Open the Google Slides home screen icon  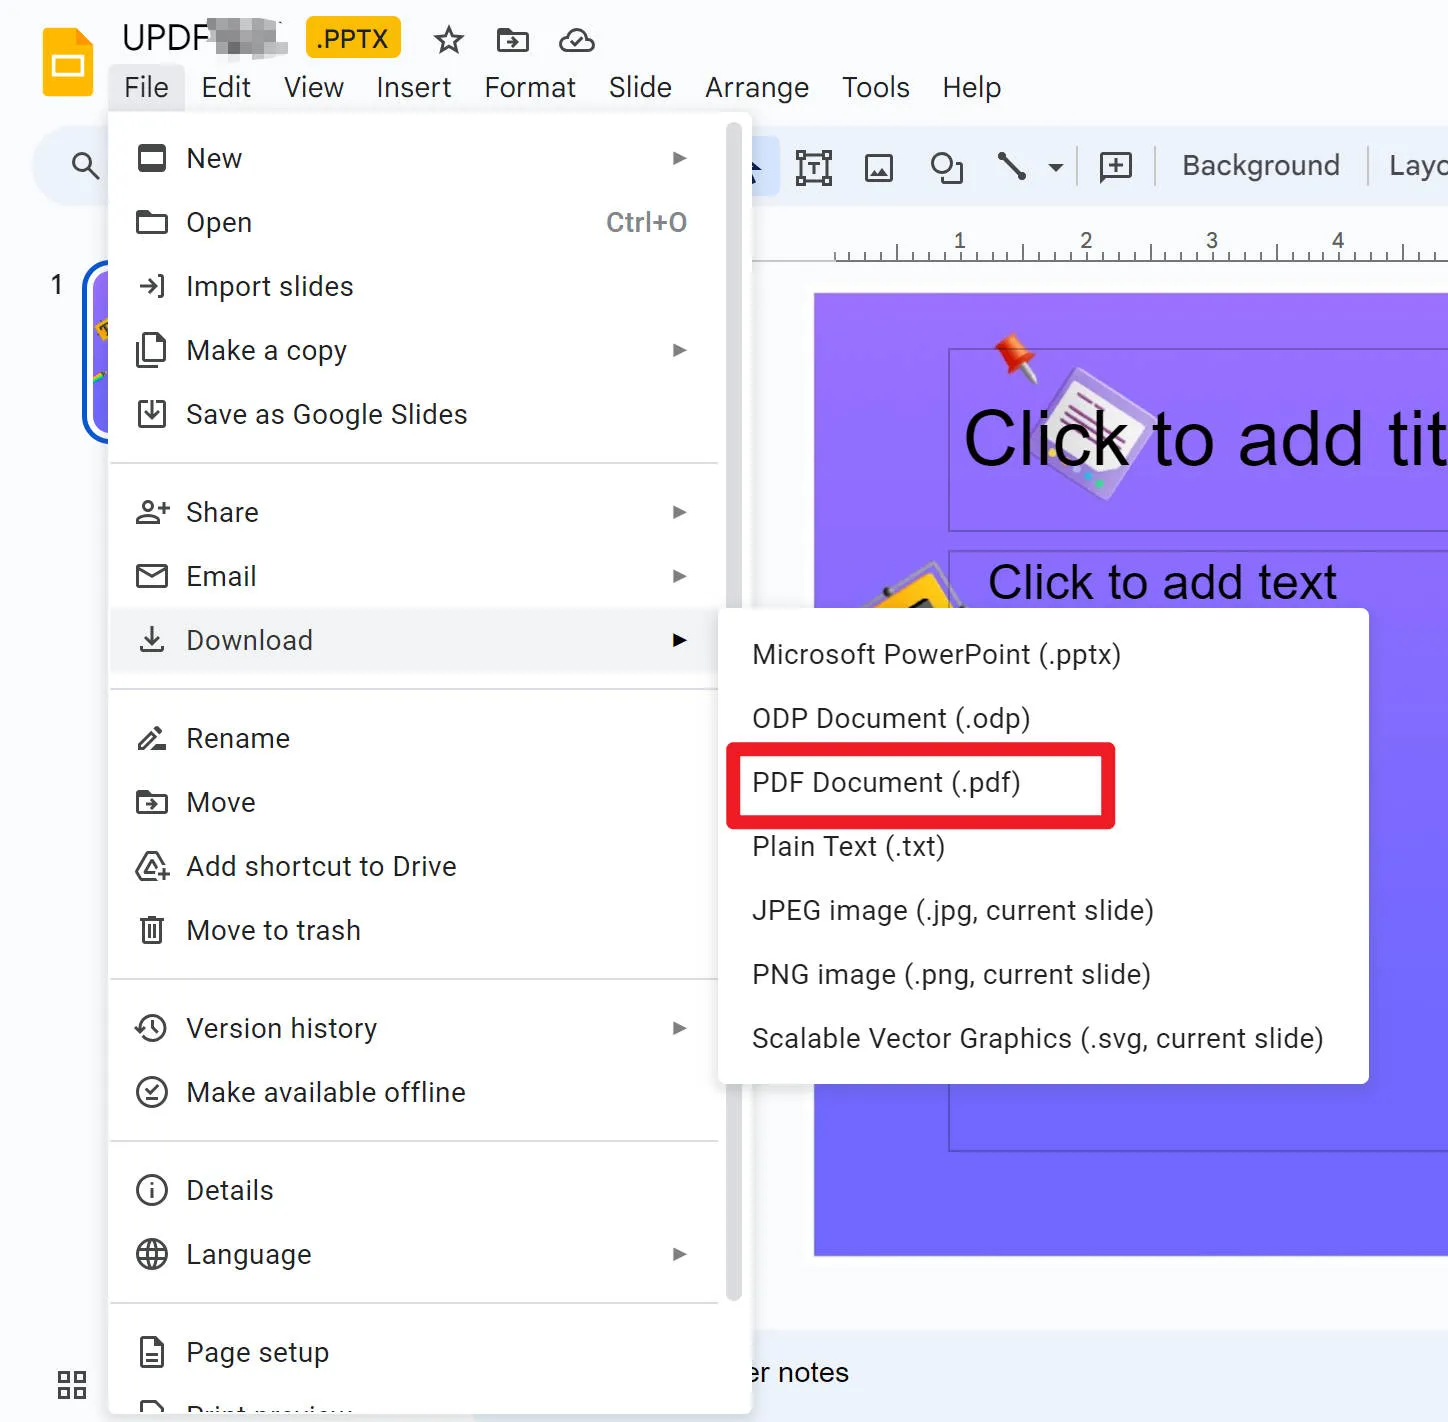coord(66,61)
